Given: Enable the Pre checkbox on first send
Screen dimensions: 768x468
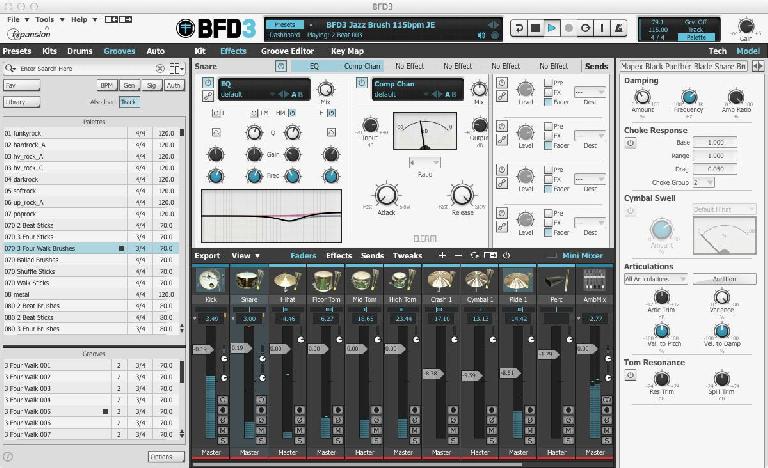Looking at the screenshot, I should click(549, 83).
